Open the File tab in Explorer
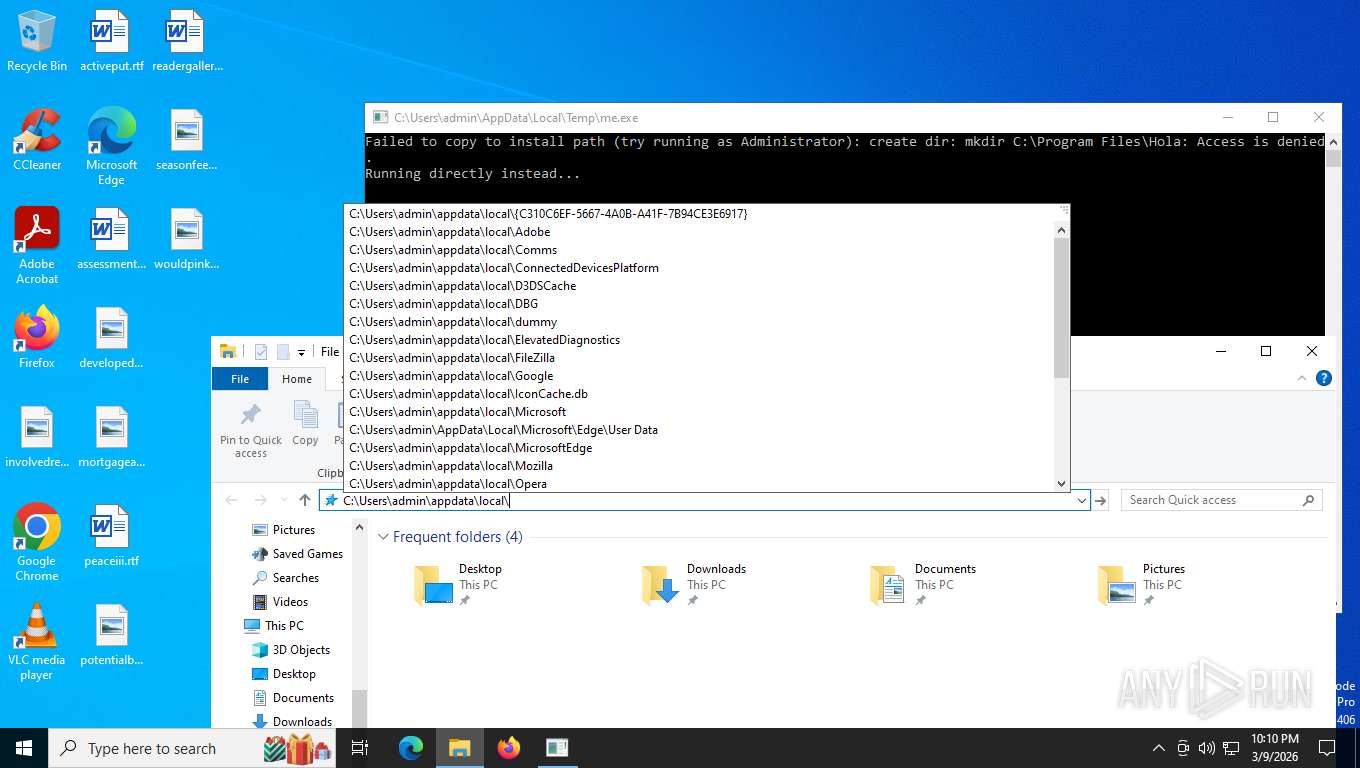The image size is (1360, 768). (x=240, y=379)
